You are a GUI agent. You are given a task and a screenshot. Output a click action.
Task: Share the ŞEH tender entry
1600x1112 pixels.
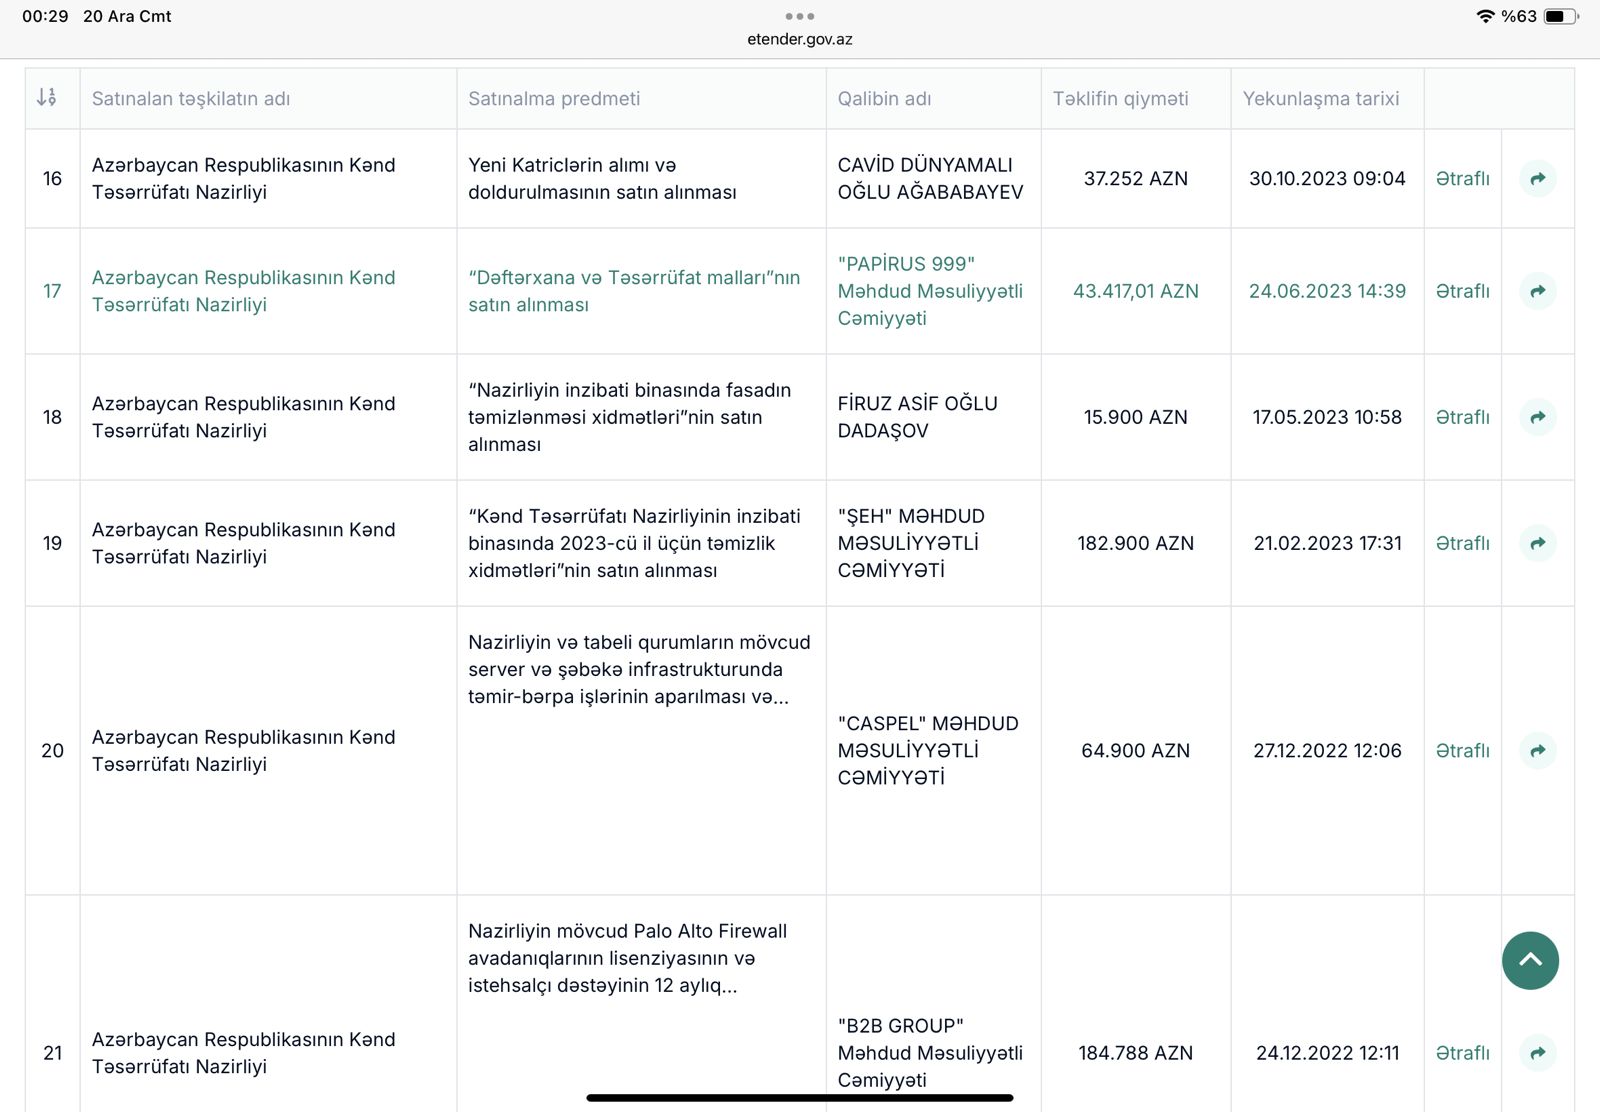click(1538, 543)
